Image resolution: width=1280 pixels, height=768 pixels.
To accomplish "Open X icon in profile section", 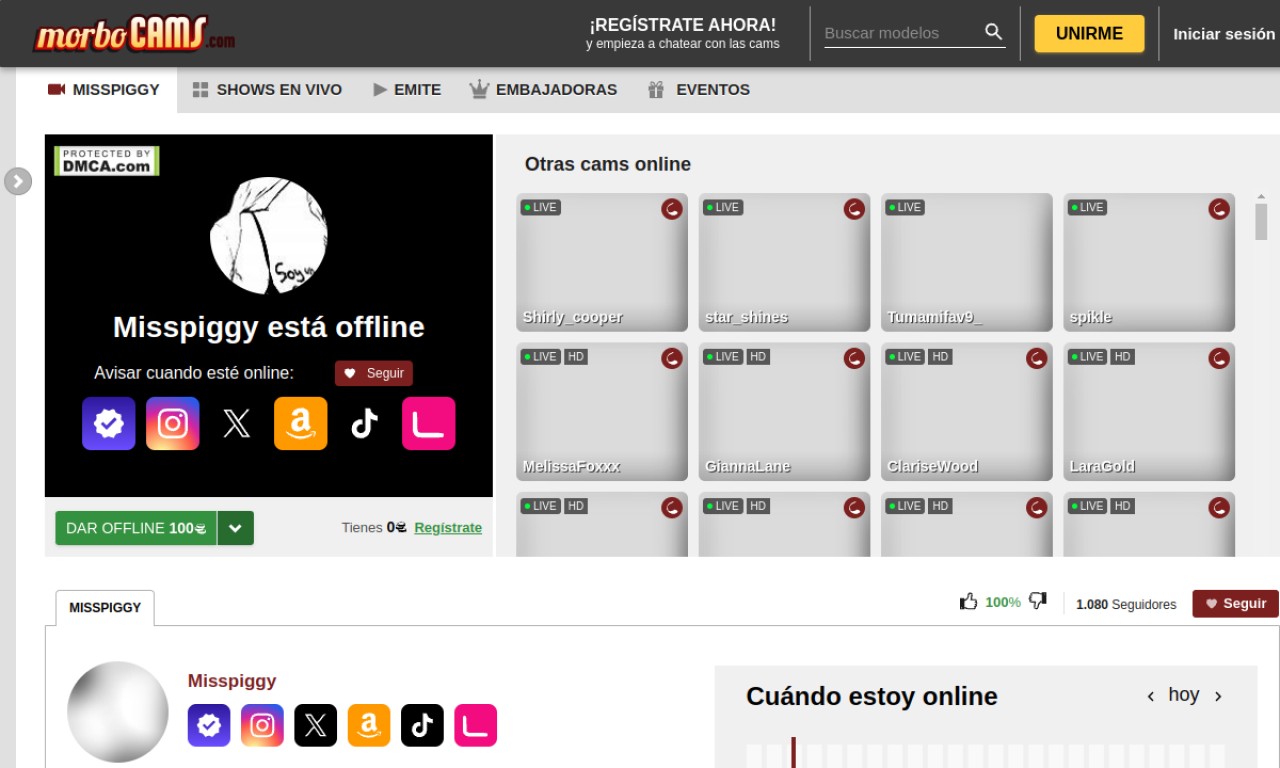I will click(x=316, y=725).
